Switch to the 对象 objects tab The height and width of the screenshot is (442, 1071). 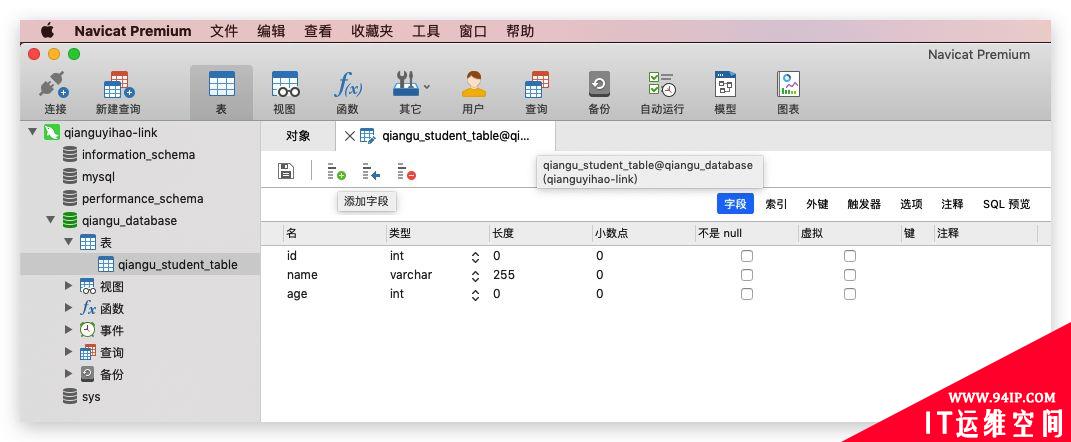click(298, 136)
